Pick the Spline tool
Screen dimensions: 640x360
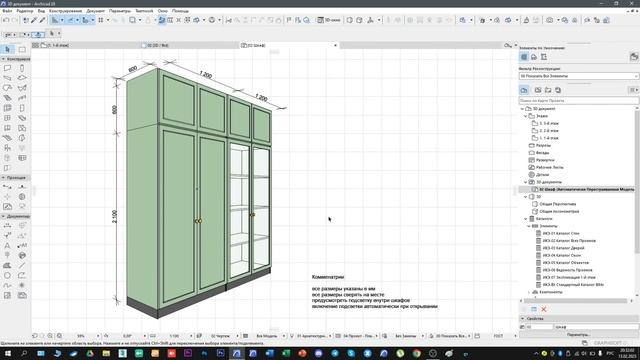point(7,285)
